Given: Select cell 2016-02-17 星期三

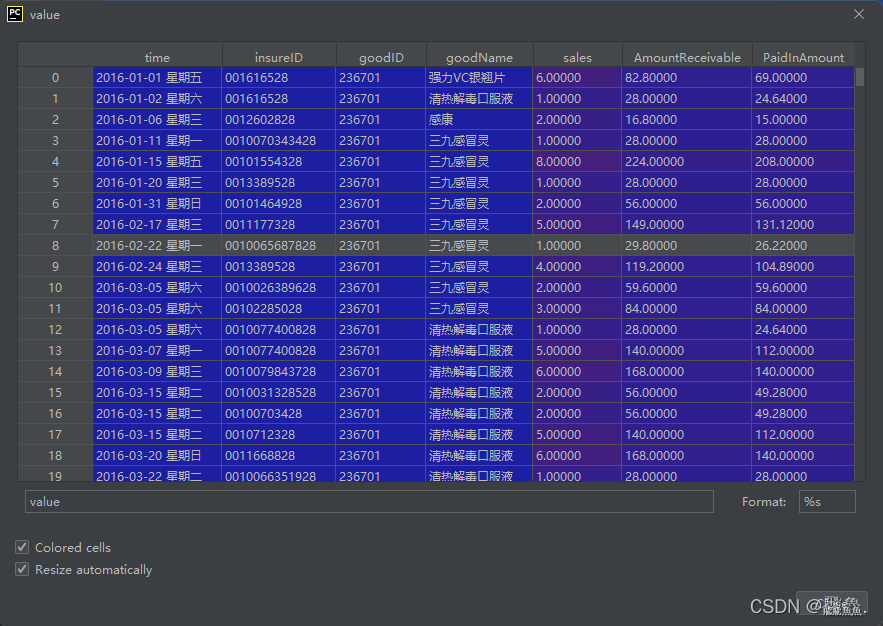Looking at the screenshot, I should click(157, 225).
